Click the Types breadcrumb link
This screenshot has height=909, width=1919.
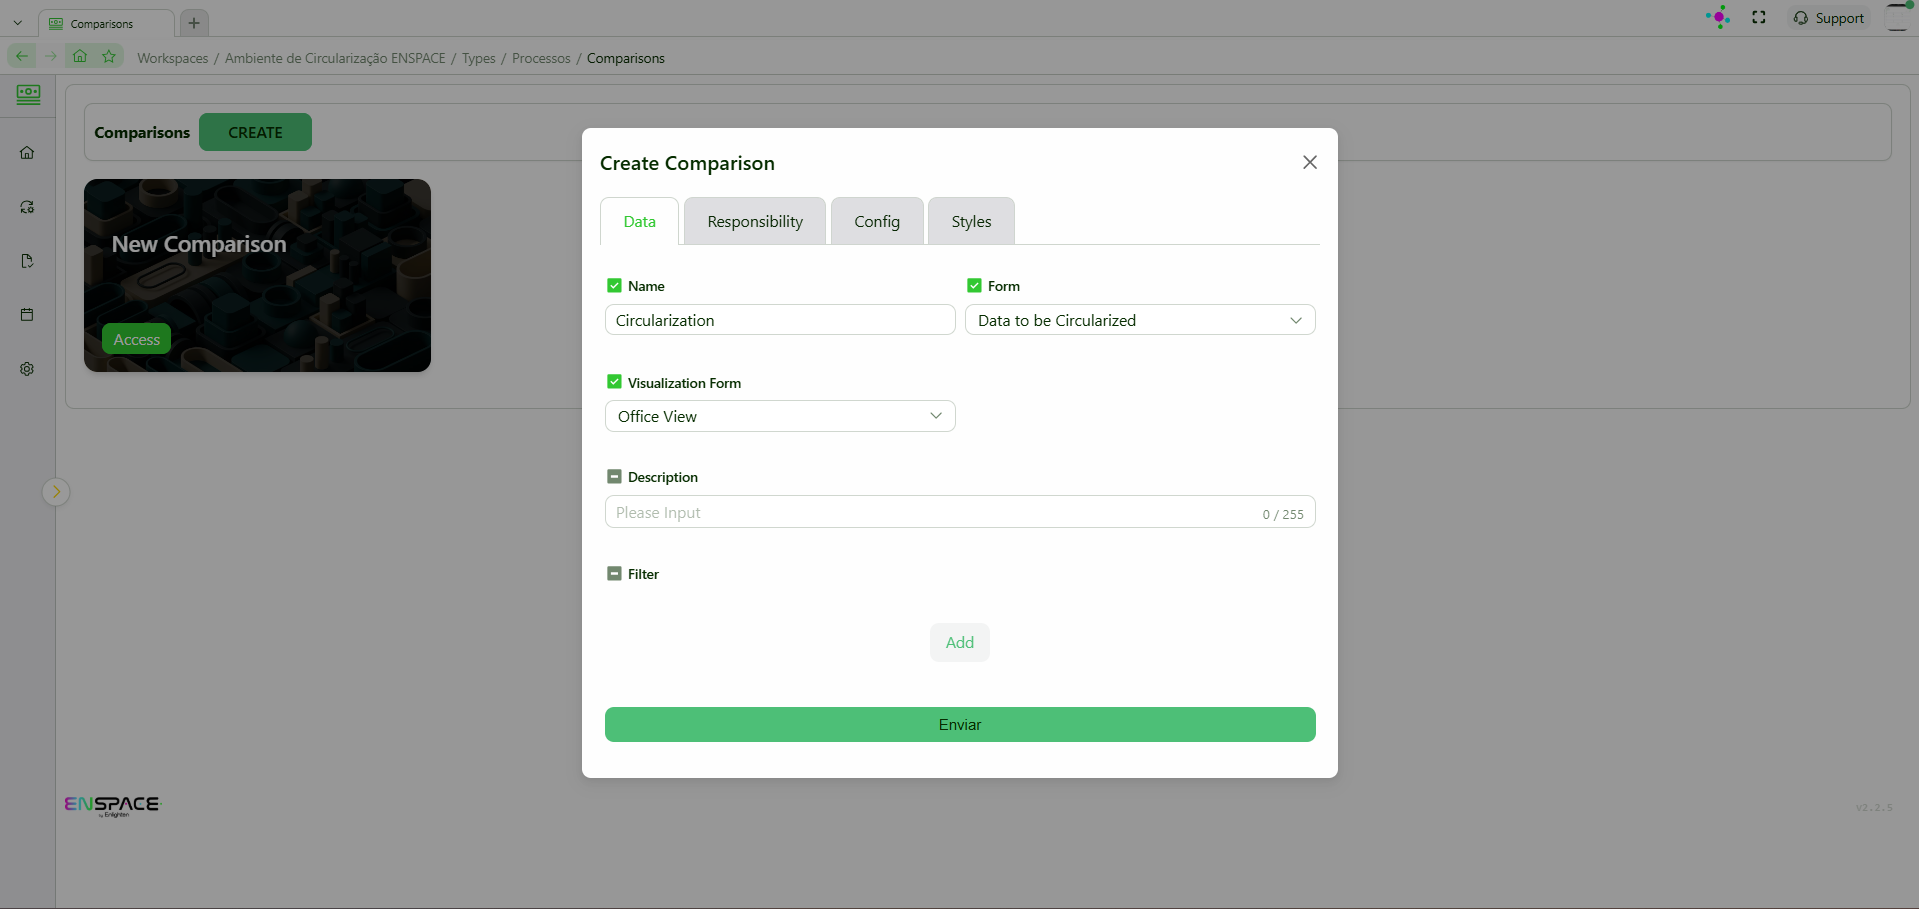[479, 58]
